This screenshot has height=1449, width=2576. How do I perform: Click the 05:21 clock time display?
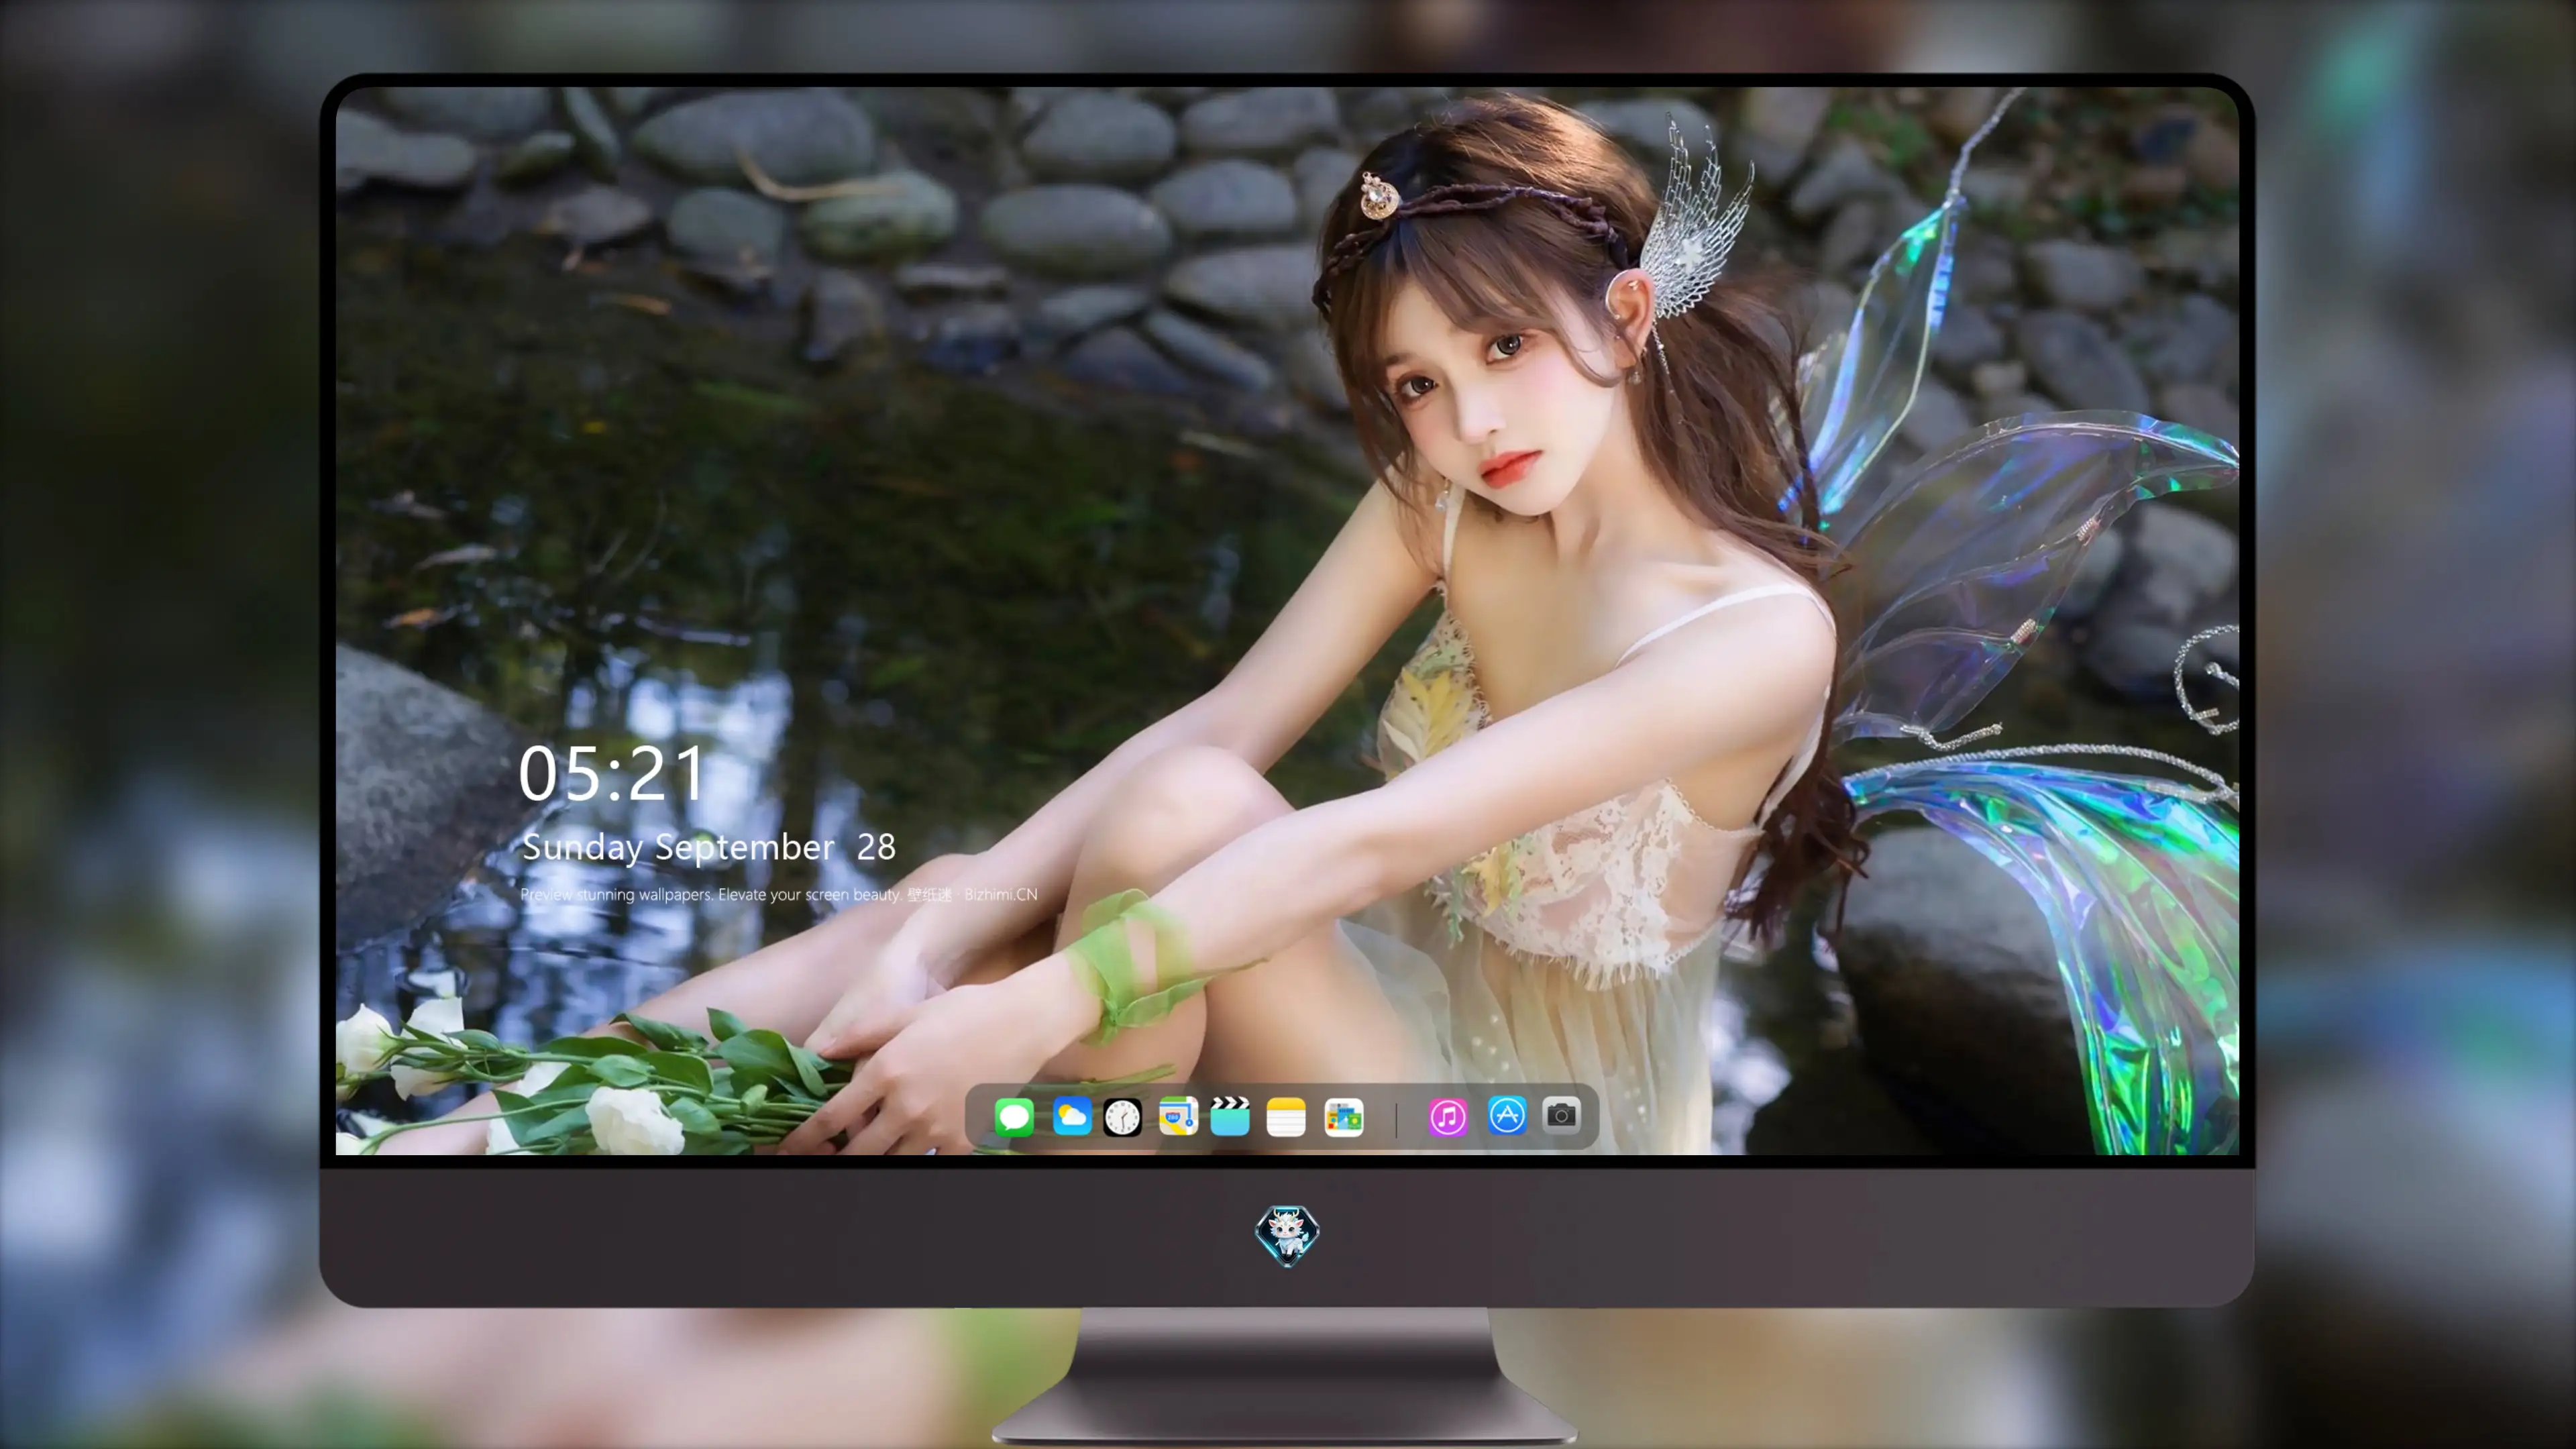pyautogui.click(x=611, y=773)
